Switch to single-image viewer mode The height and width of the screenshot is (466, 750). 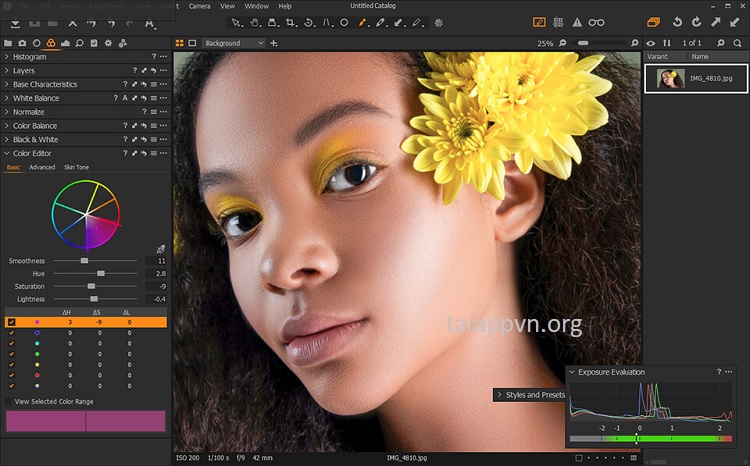pyautogui.click(x=192, y=43)
